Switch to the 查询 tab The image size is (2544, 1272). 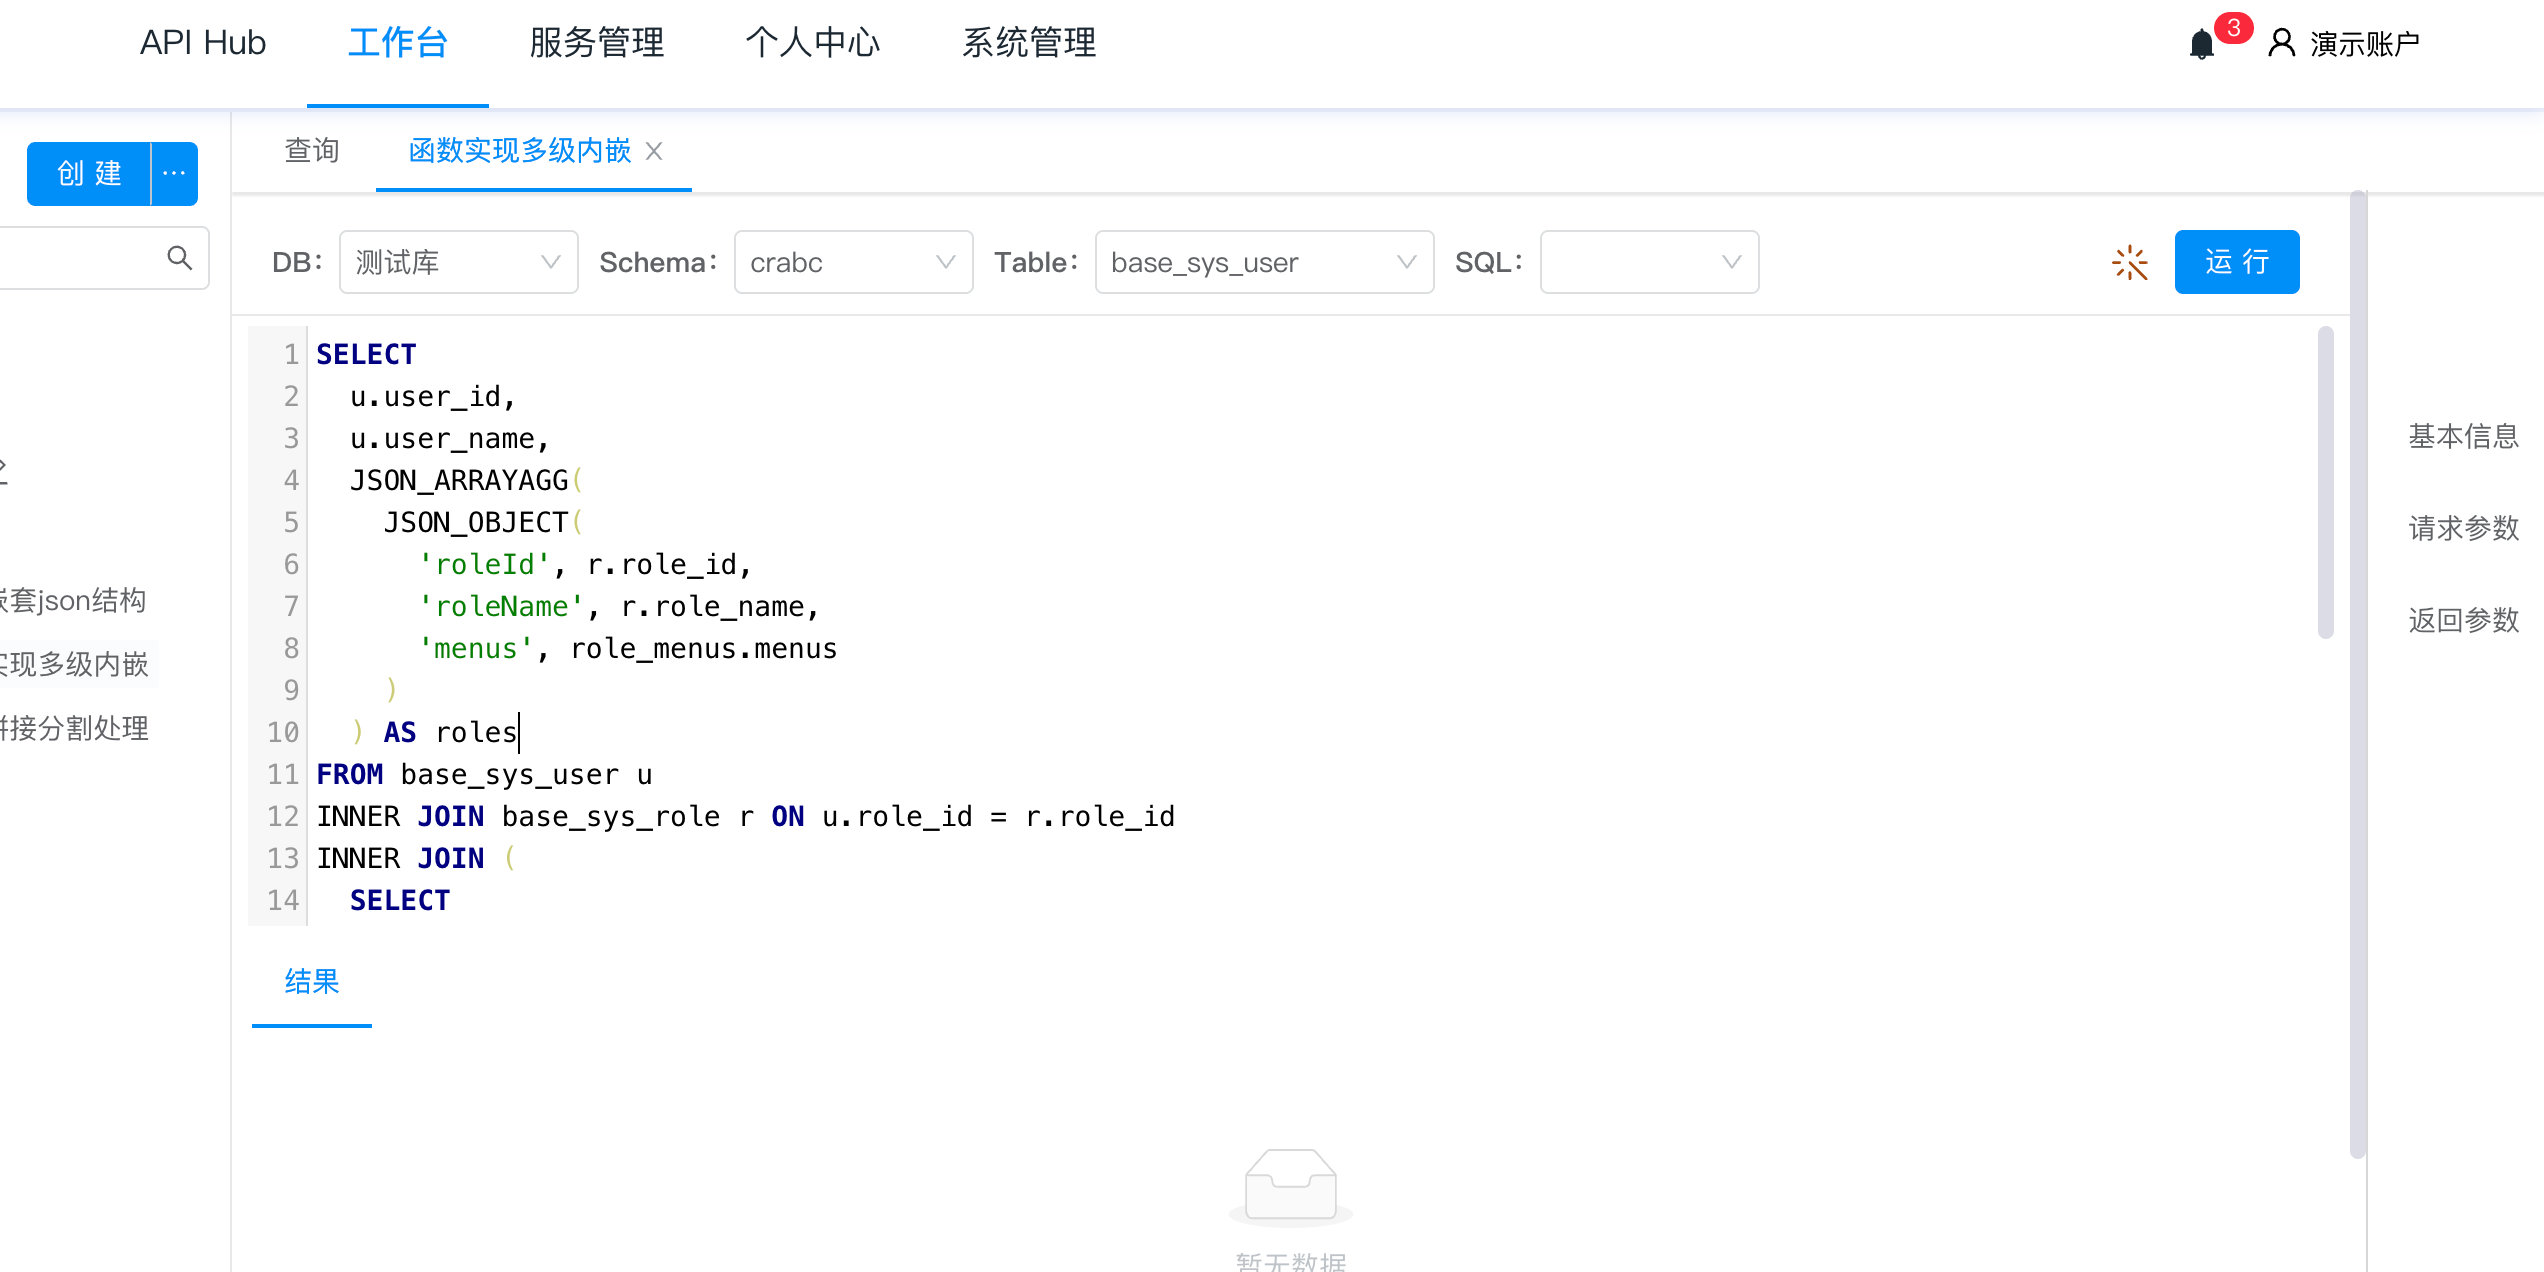pyautogui.click(x=311, y=150)
